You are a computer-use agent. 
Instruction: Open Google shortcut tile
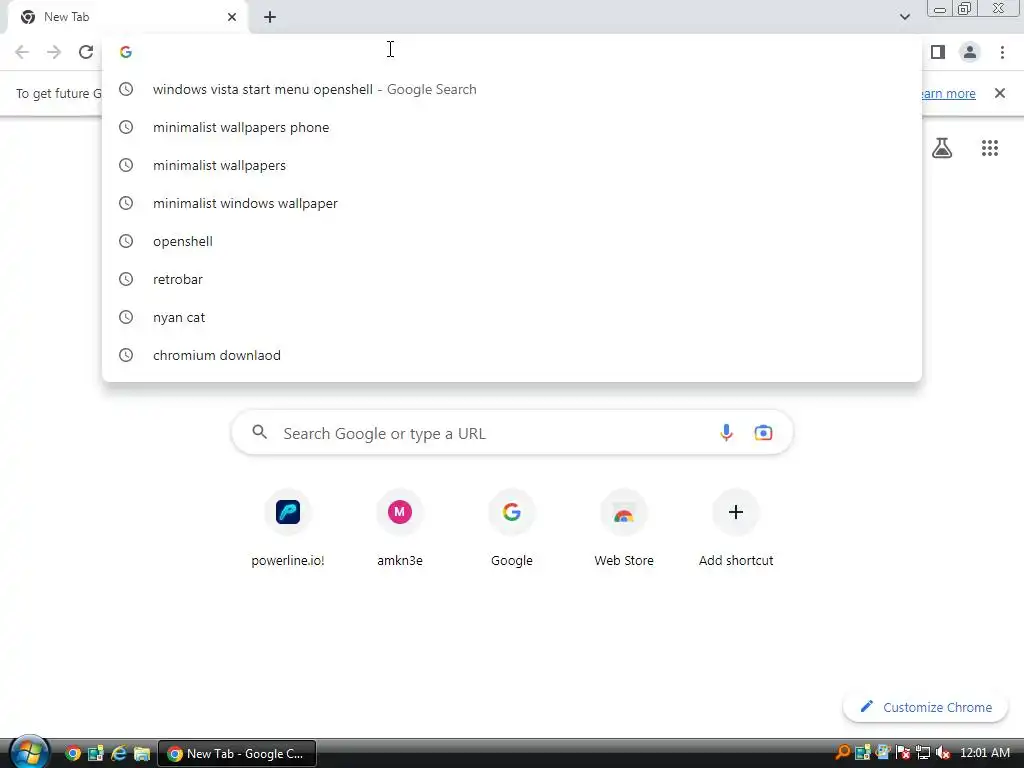point(512,528)
